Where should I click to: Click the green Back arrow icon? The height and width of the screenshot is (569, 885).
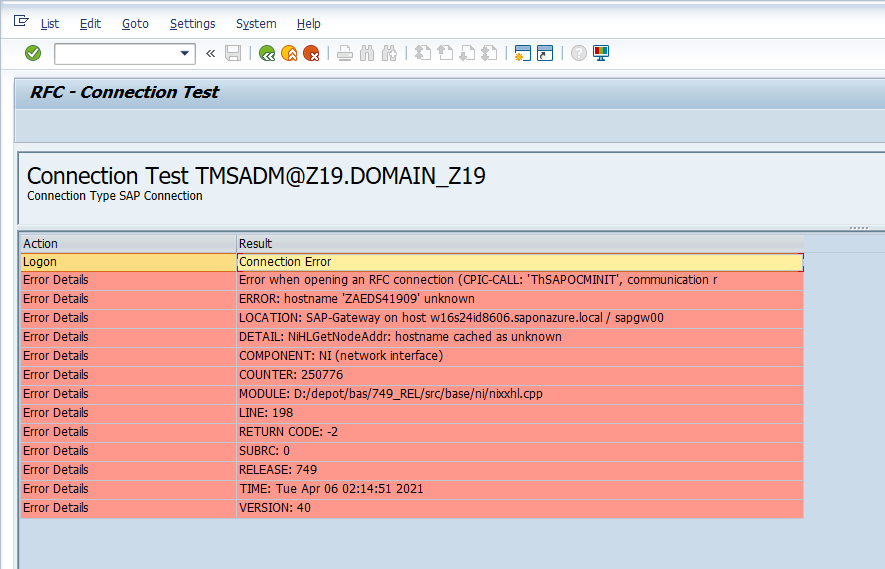click(x=267, y=53)
